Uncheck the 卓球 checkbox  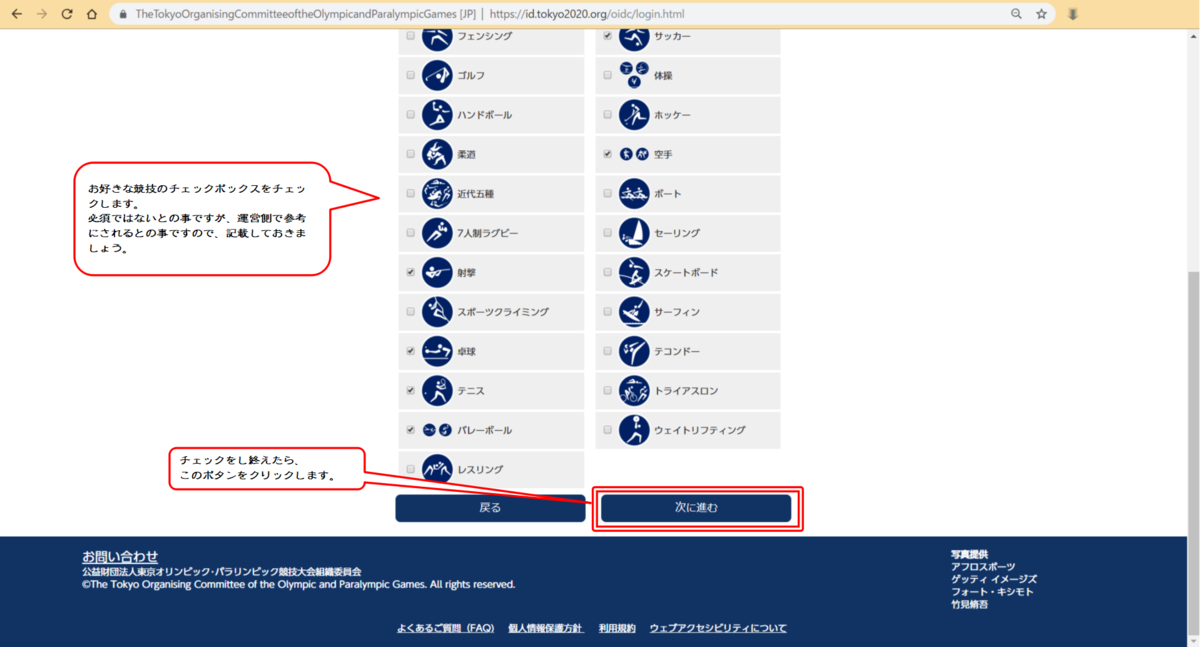[x=410, y=351]
